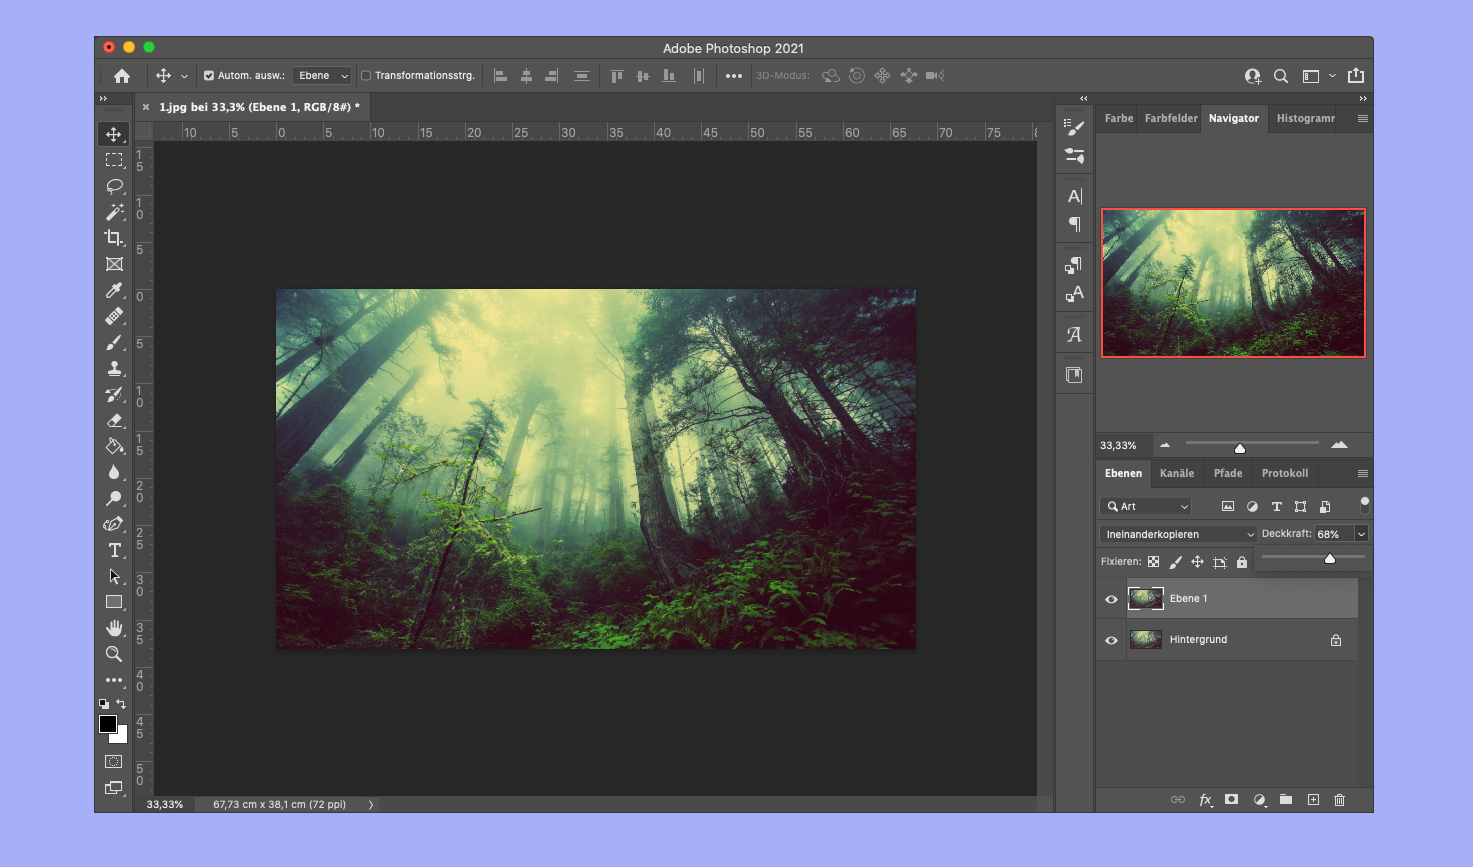
Task: Open the Ebenen panel menu
Action: point(1362,473)
